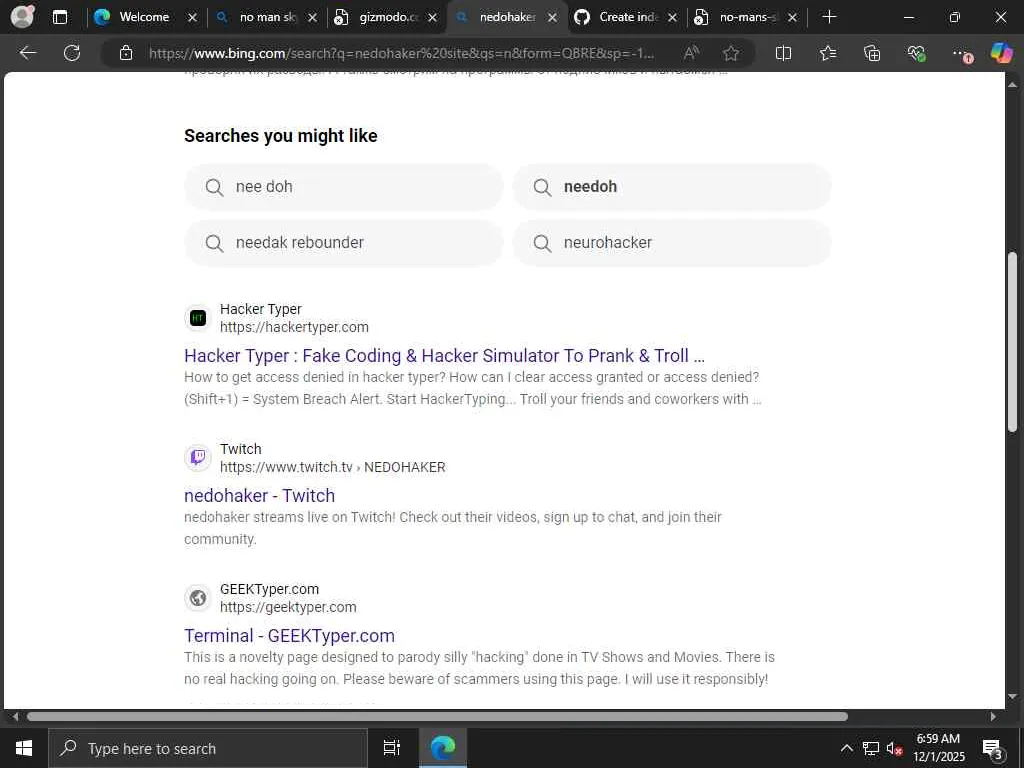Click the Twitch result favicon
Viewport: 1024px width, 768px height.
click(198, 458)
